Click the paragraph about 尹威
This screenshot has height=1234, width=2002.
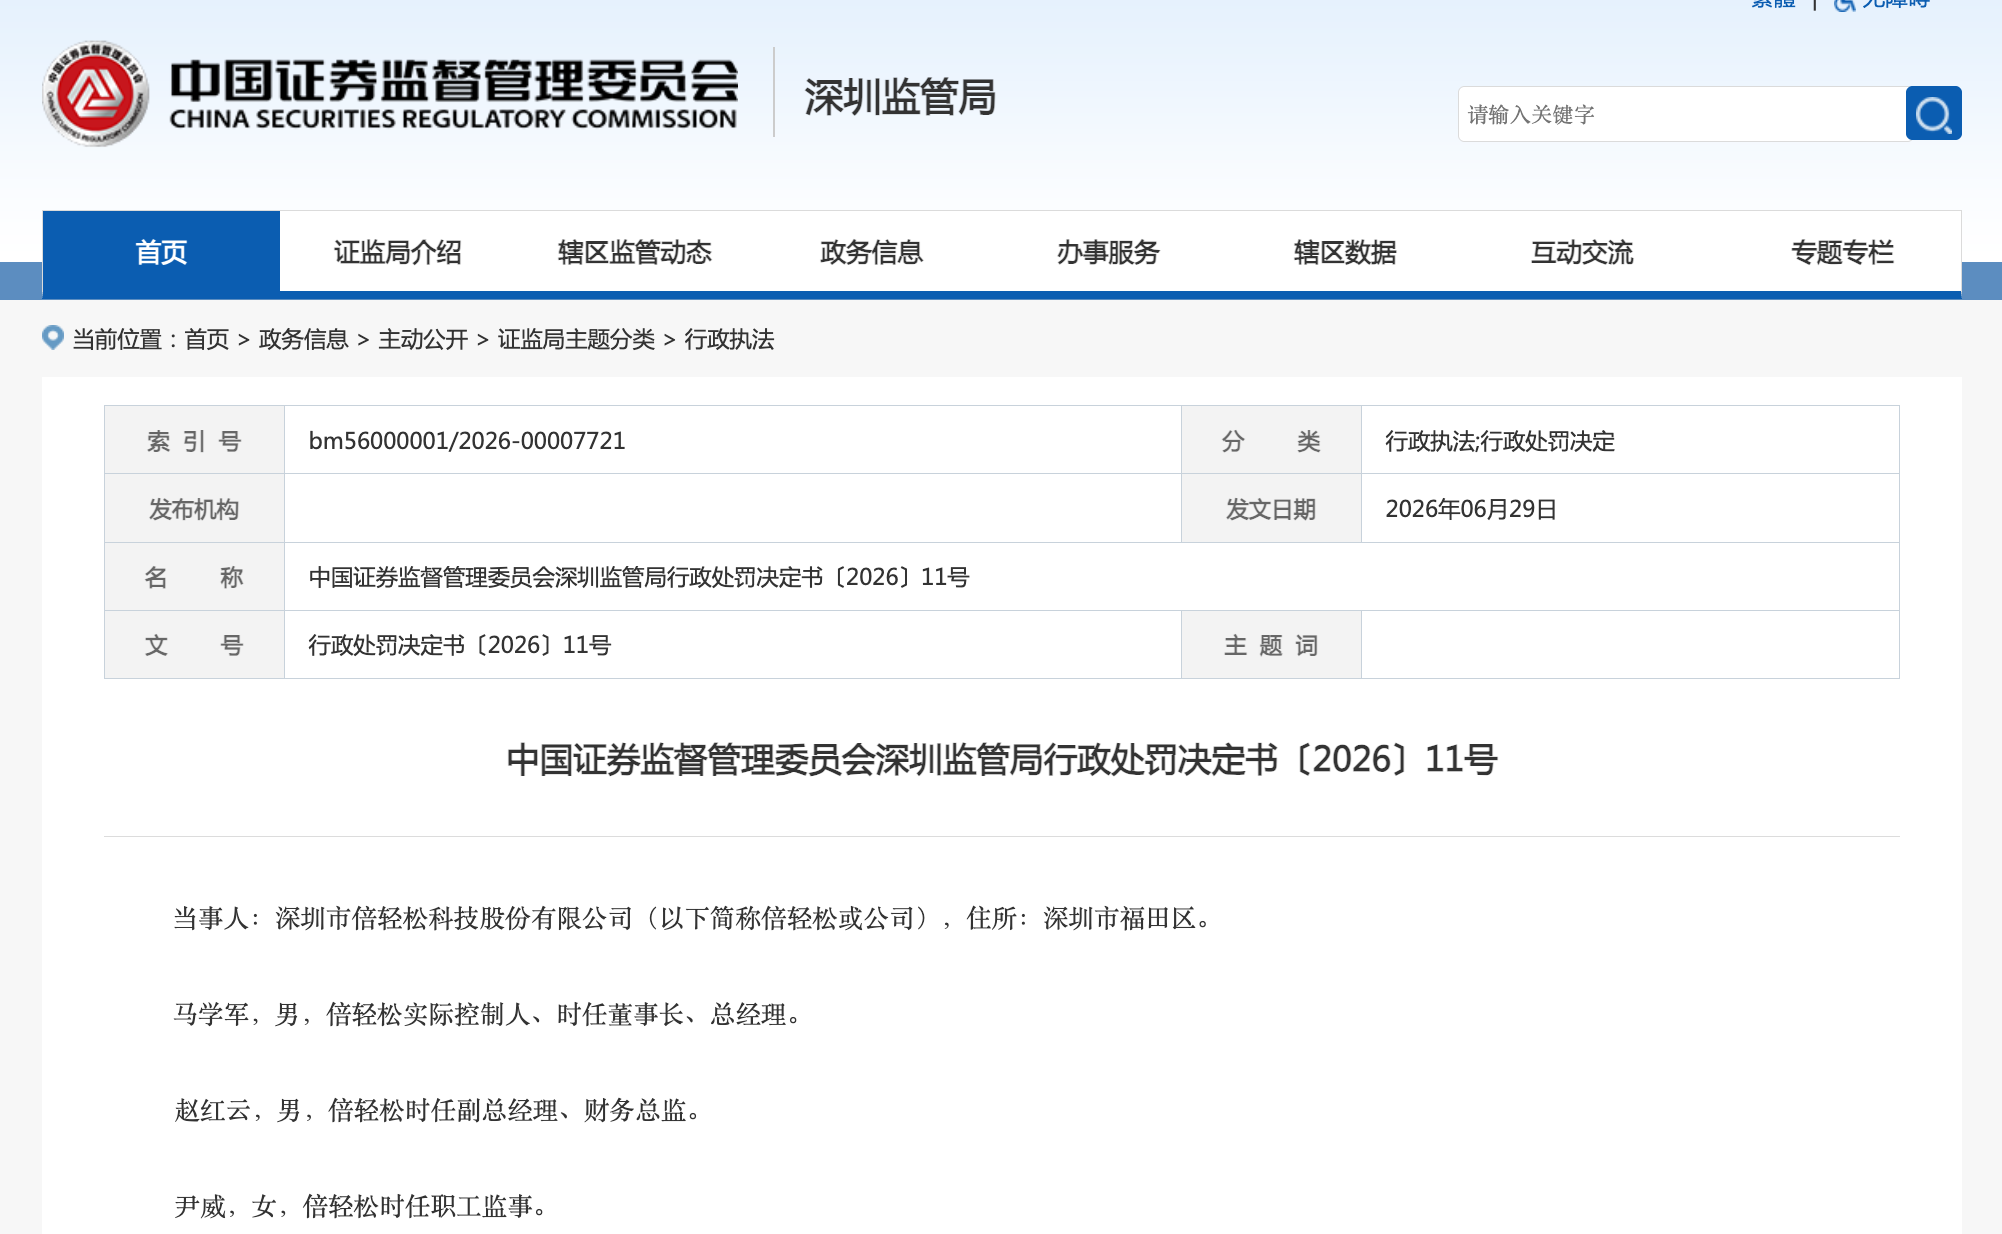coord(362,1206)
